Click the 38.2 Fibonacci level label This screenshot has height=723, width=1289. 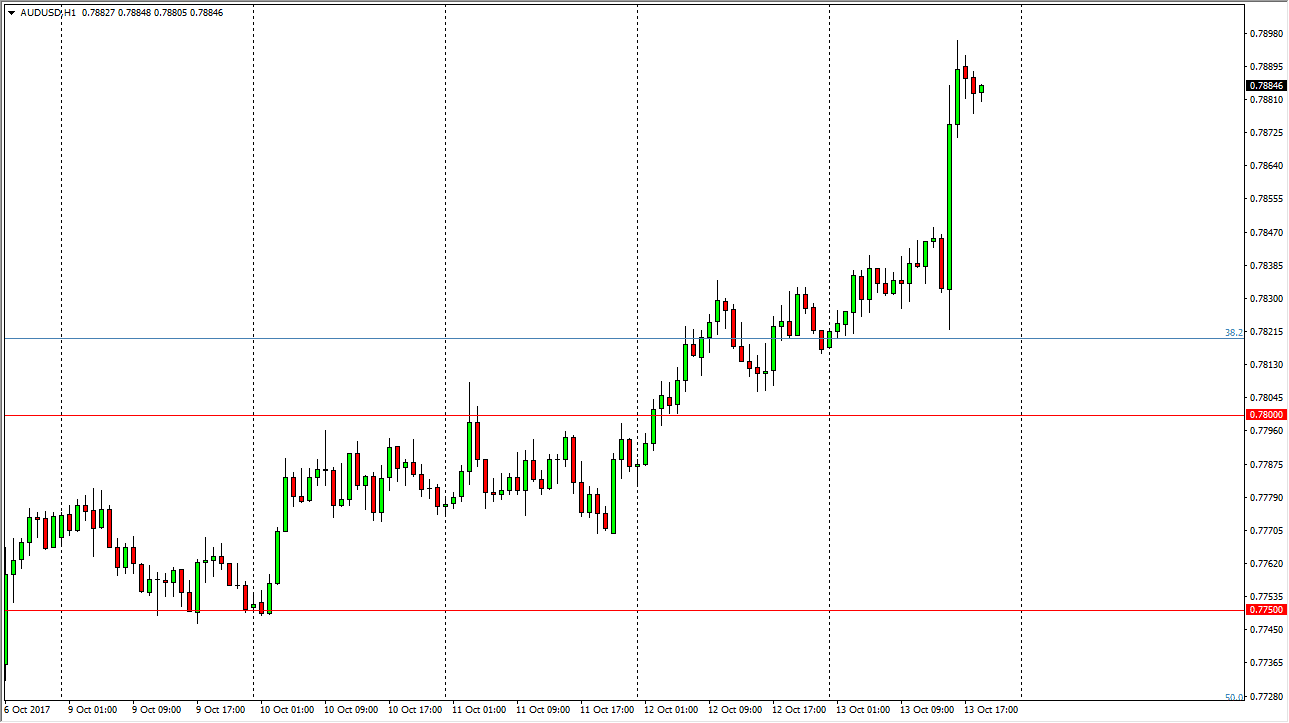pos(1233,332)
